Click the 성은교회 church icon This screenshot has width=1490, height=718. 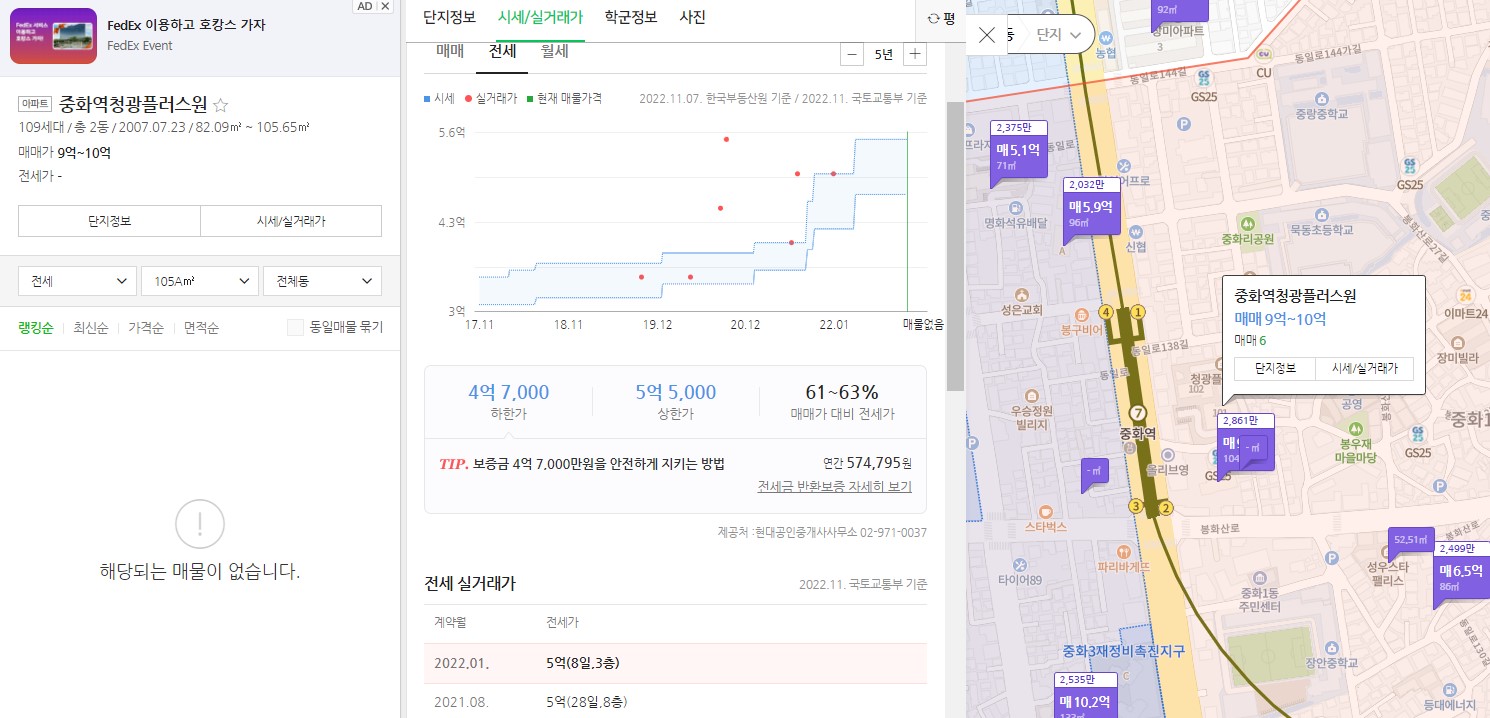(x=1021, y=294)
